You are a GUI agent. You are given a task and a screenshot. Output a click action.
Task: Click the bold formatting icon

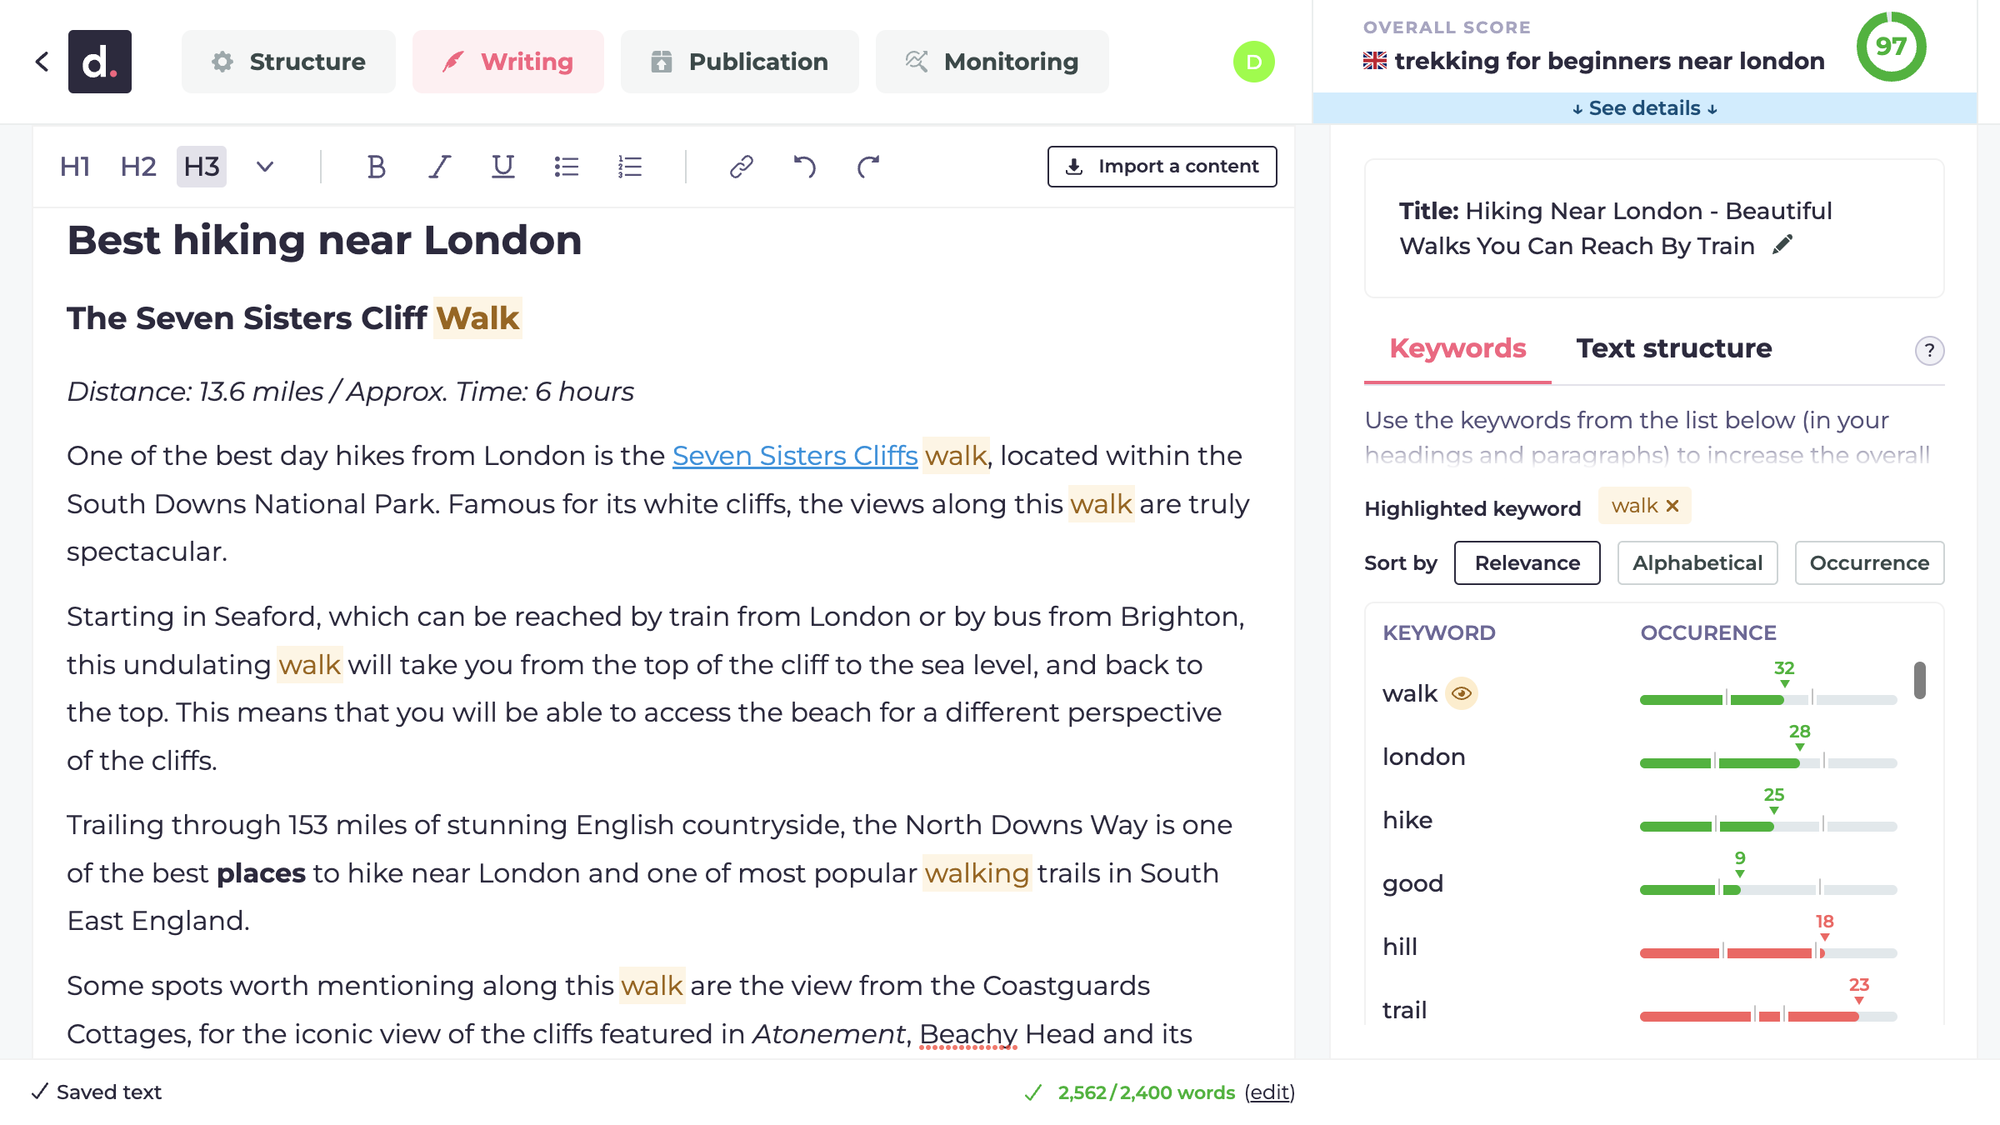pos(375,166)
